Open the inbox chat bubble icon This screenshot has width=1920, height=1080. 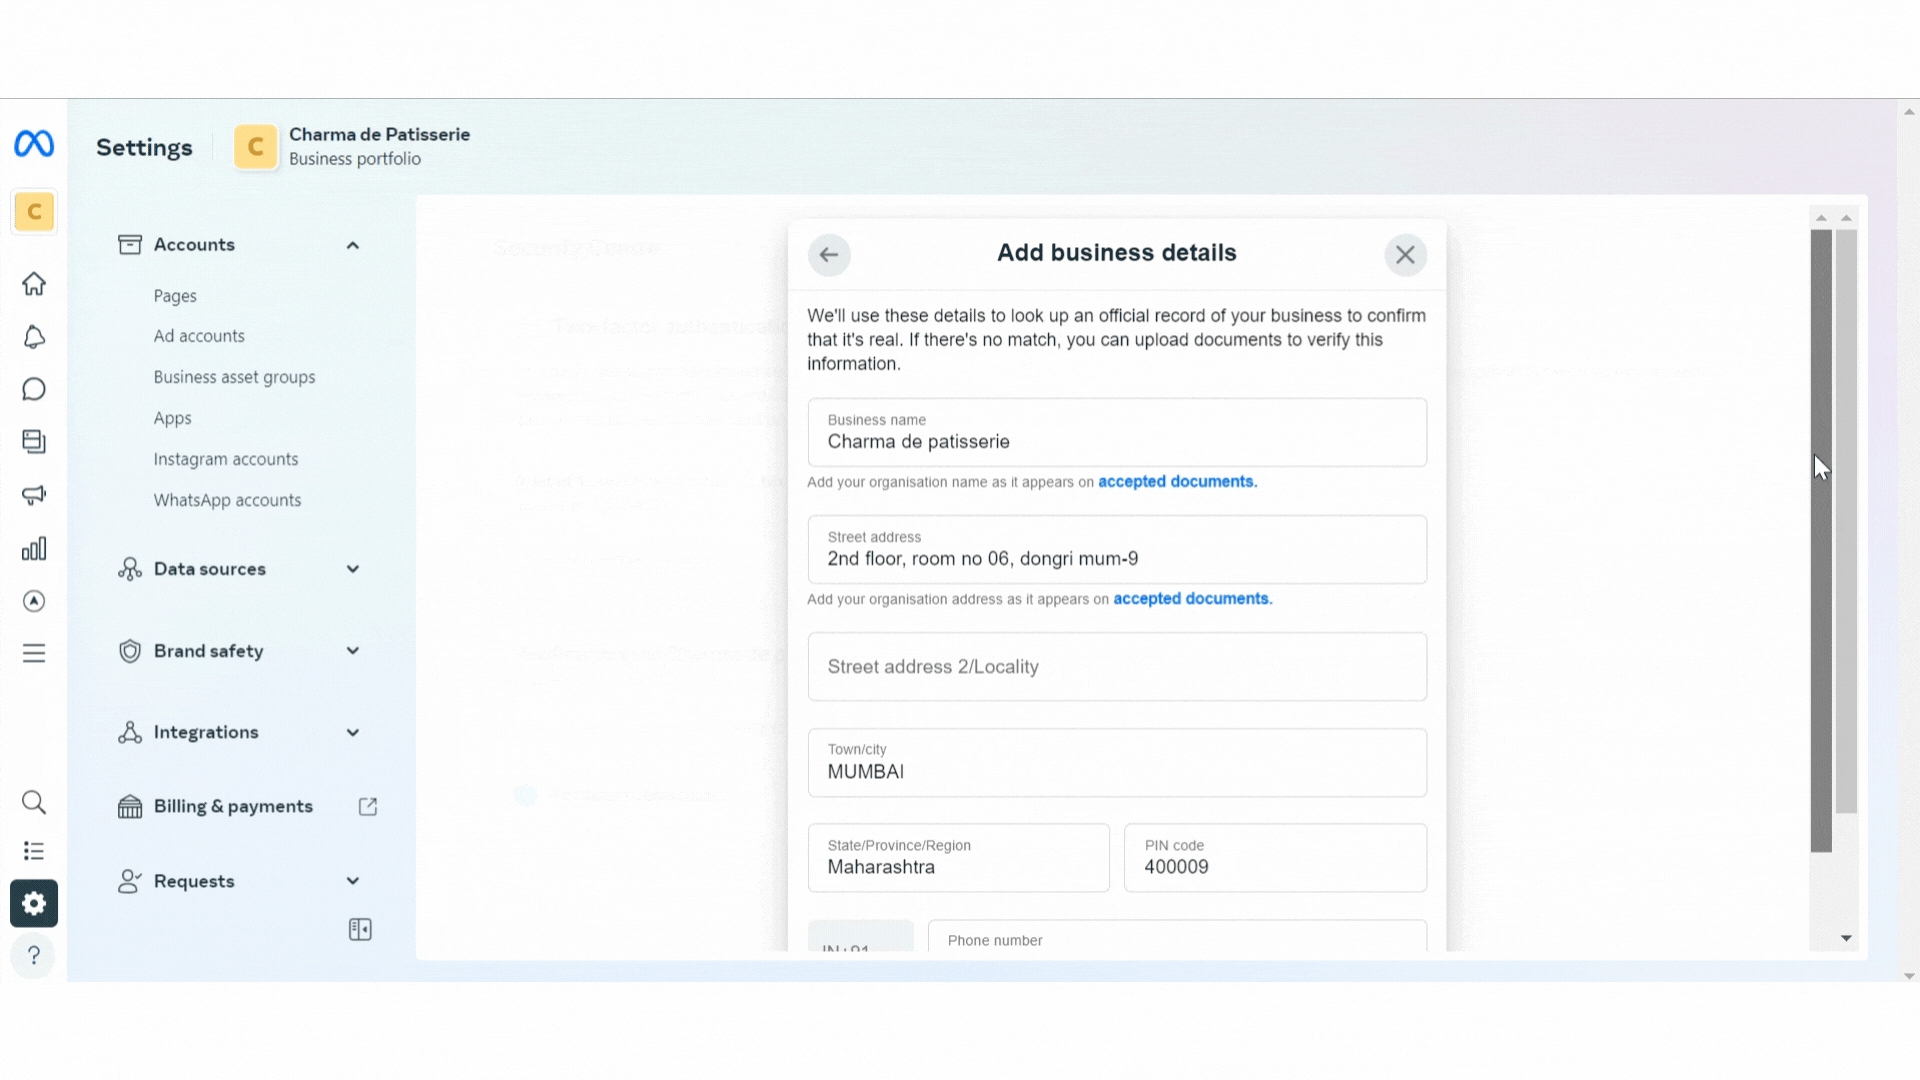(x=34, y=389)
